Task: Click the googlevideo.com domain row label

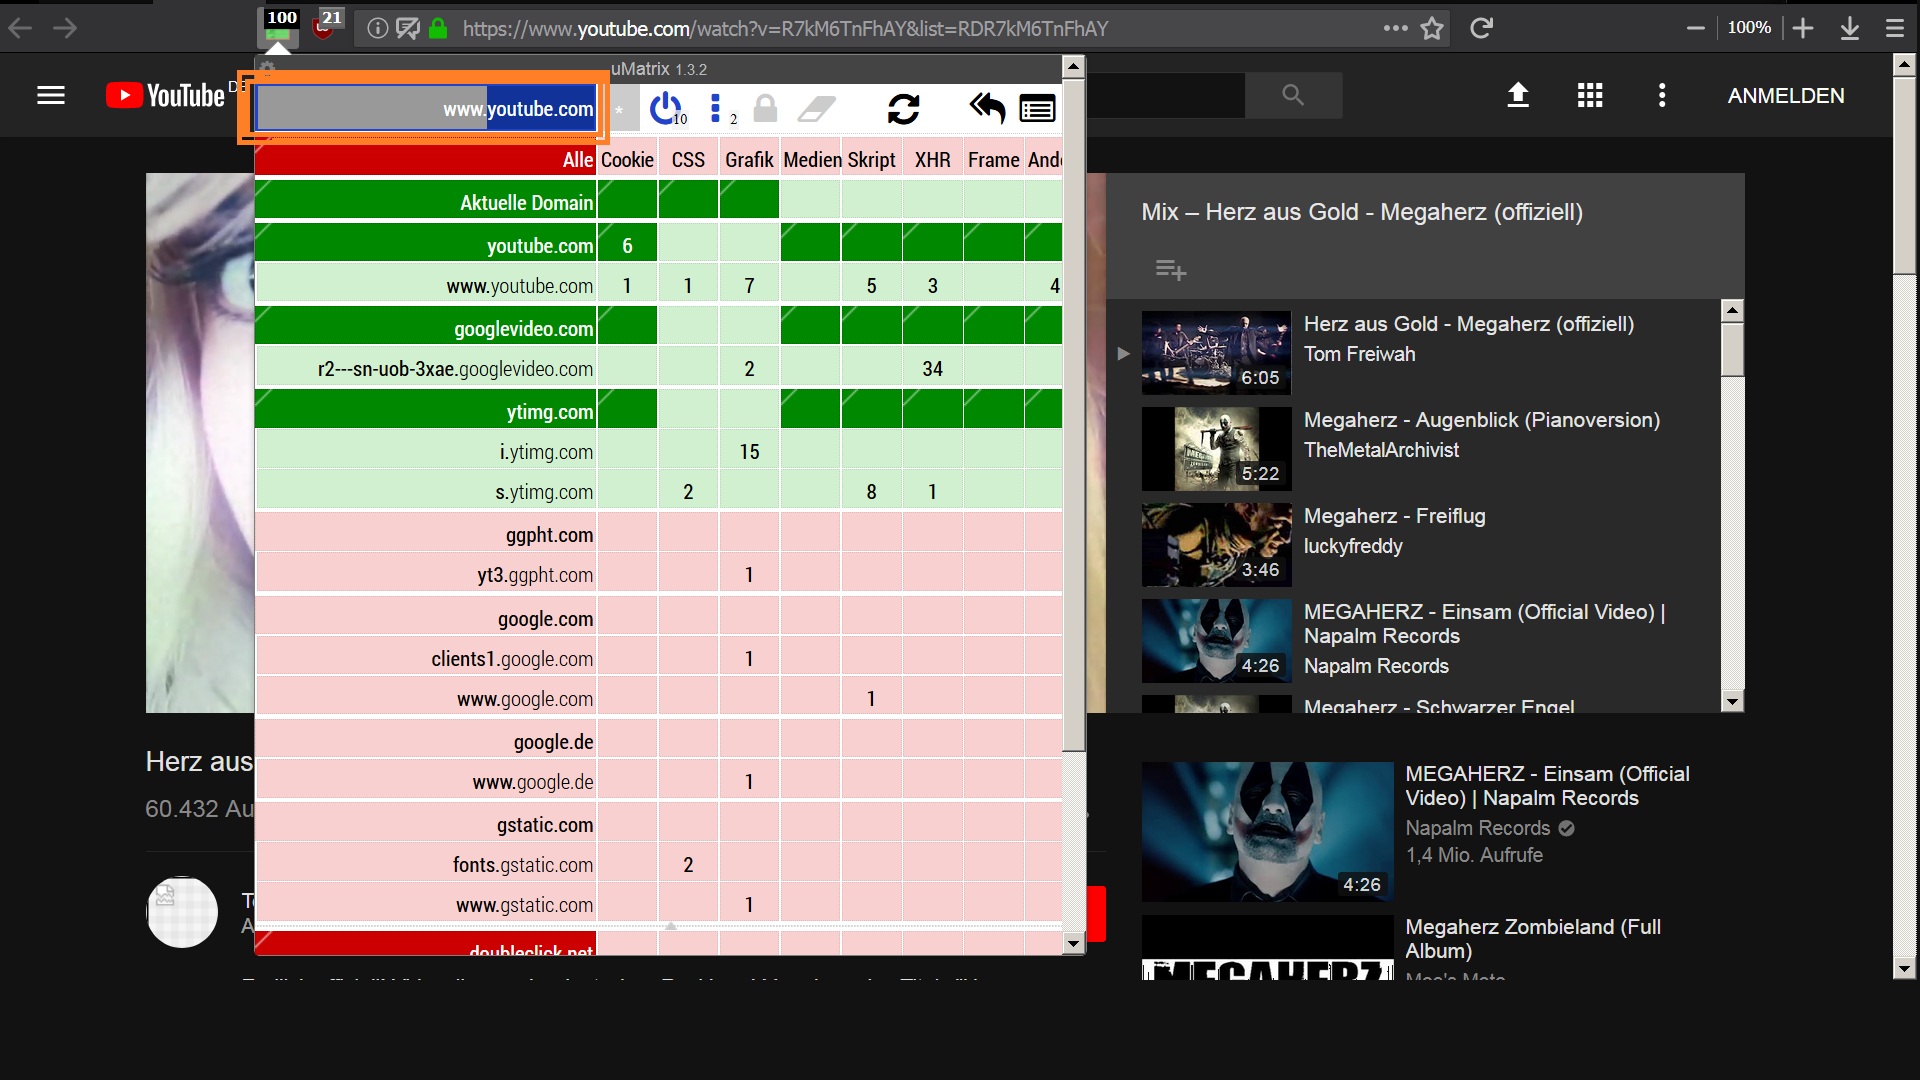Action: [426, 328]
